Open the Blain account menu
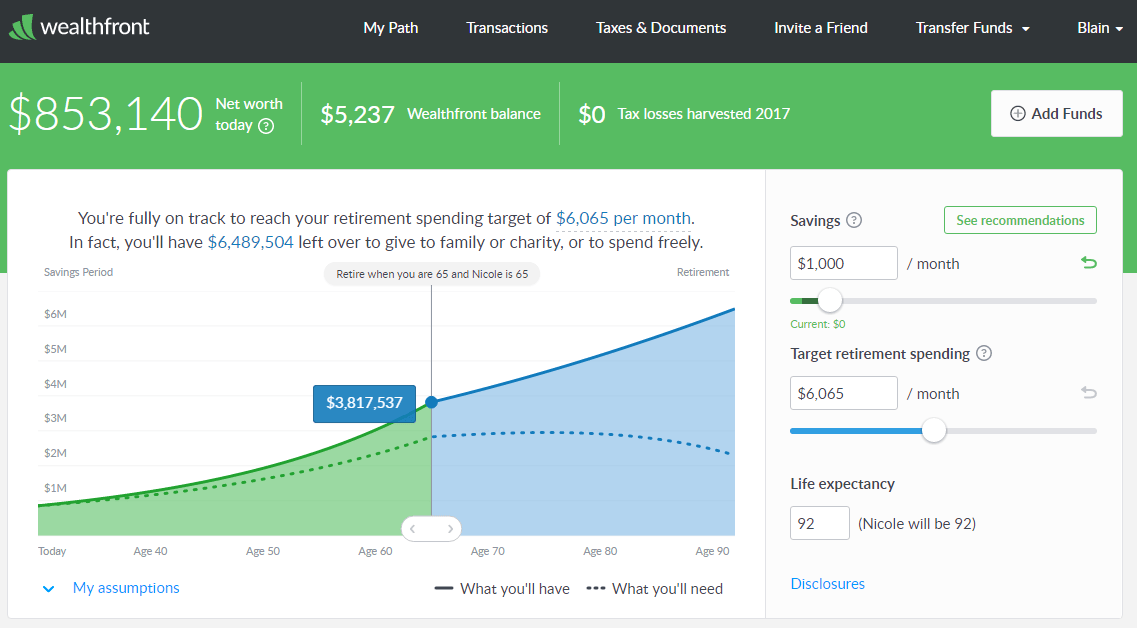Viewport: 1137px width, 628px height. 1100,28
